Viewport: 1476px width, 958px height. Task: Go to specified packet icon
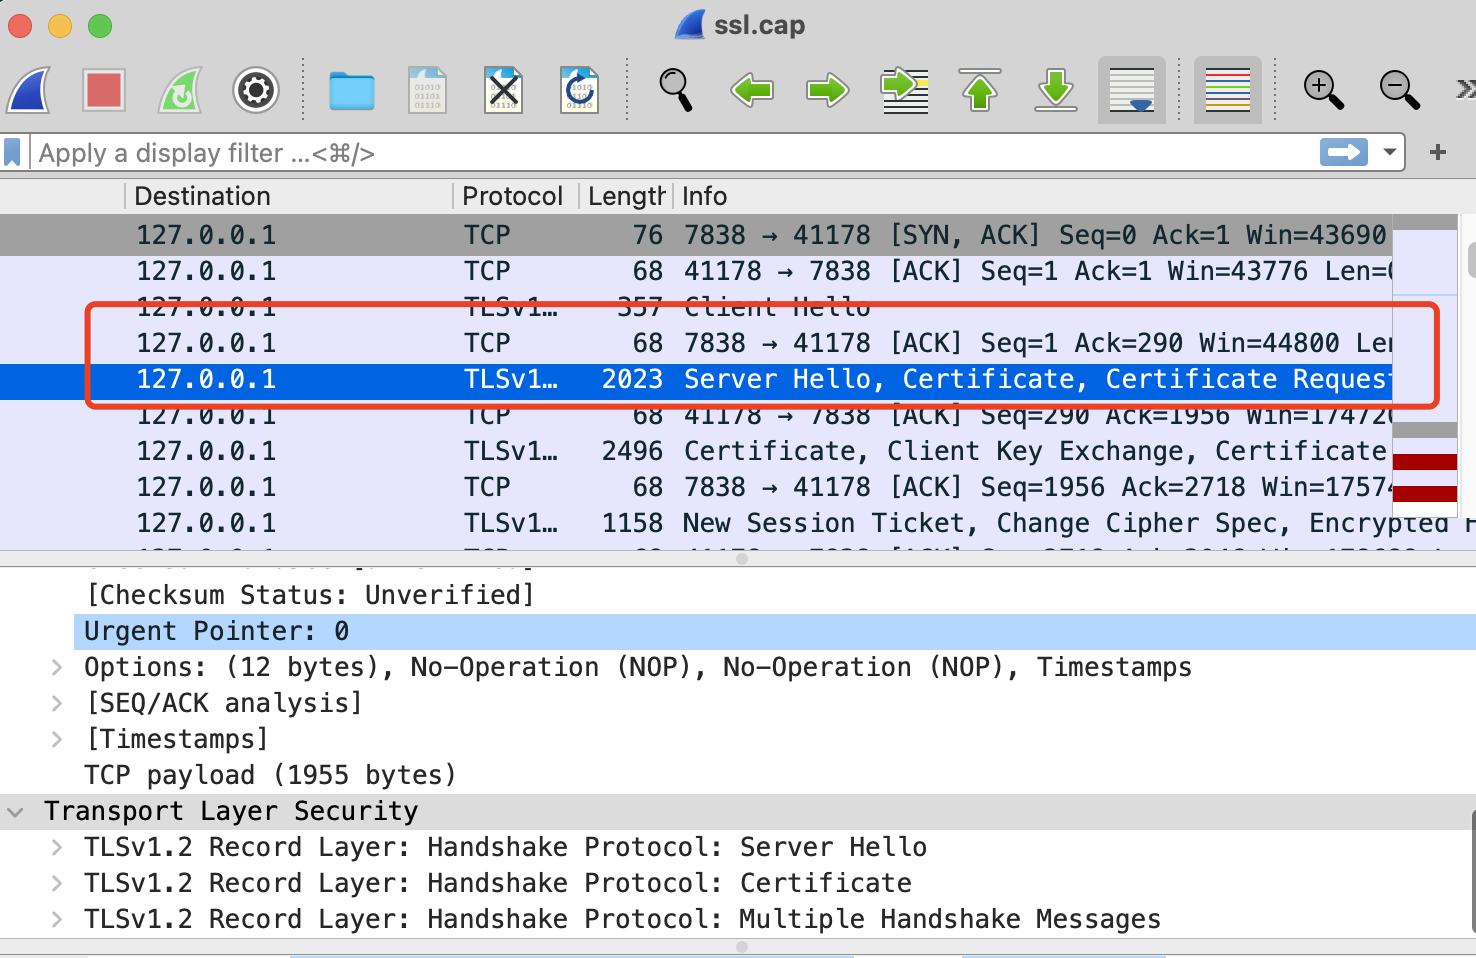coord(904,90)
